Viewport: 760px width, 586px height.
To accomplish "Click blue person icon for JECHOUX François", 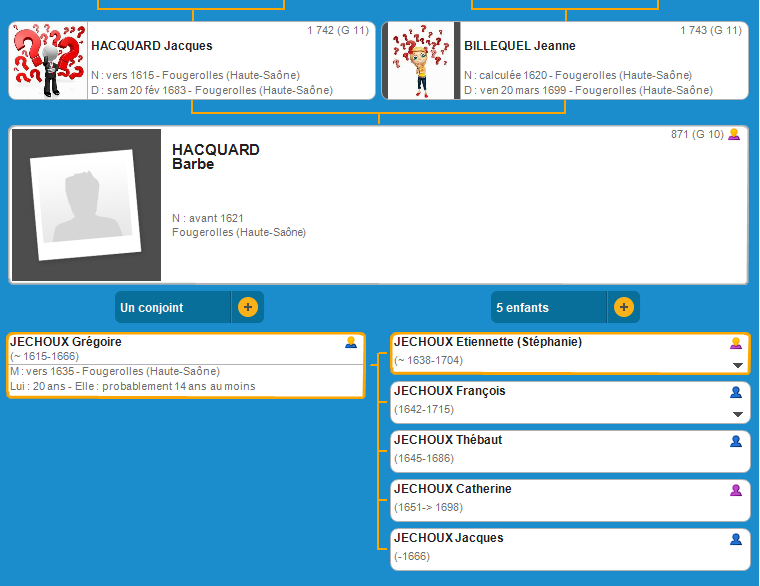I will (736, 392).
